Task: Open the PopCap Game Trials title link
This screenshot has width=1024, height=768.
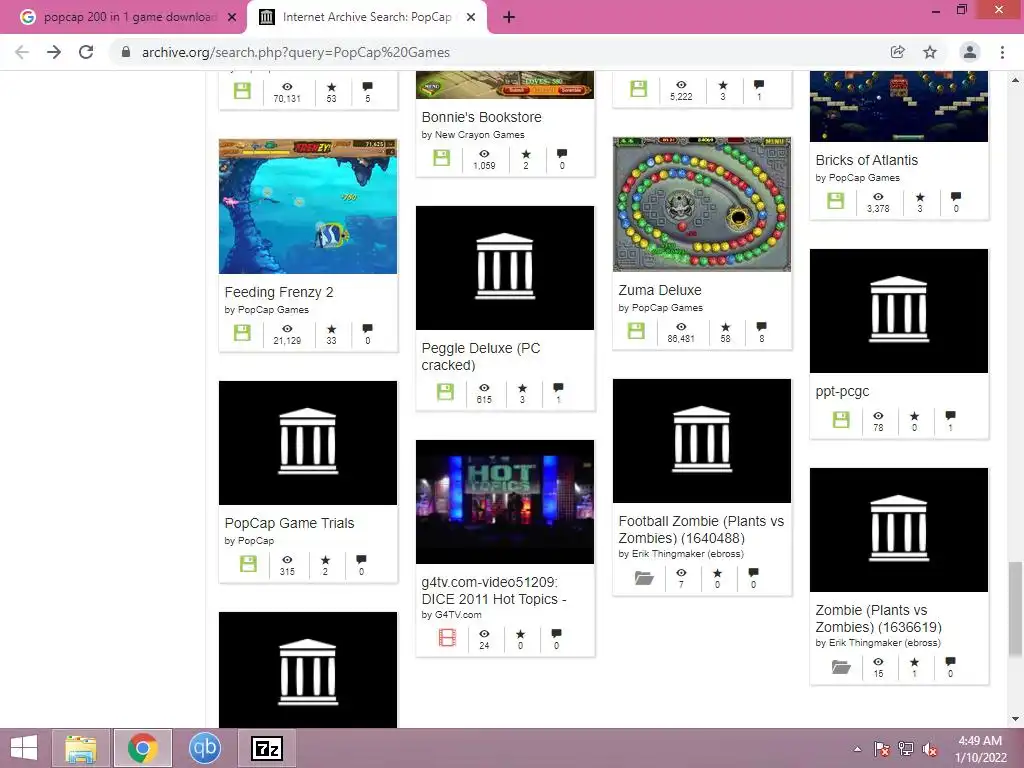Action: [289, 523]
